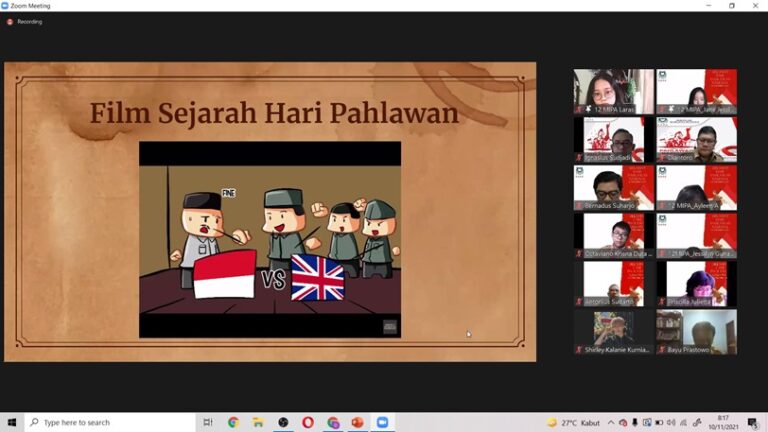The width and height of the screenshot is (768, 432).
Task: Click the embedded Indonesia vs Britain film
Action: [x=269, y=239]
